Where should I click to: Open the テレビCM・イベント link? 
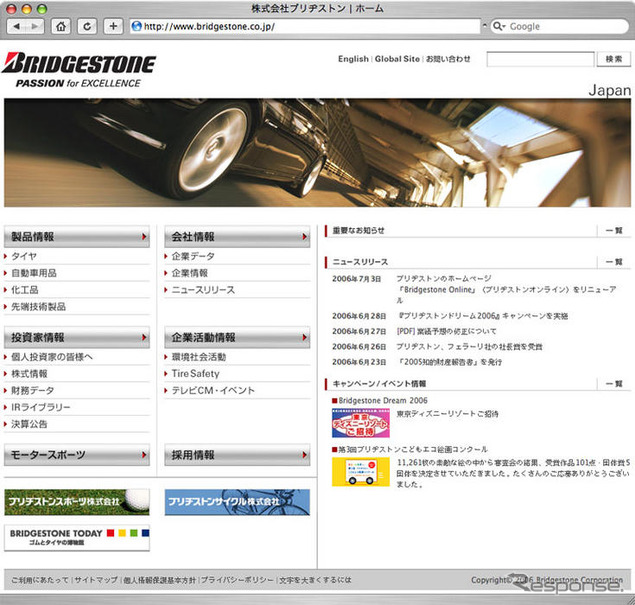[213, 390]
